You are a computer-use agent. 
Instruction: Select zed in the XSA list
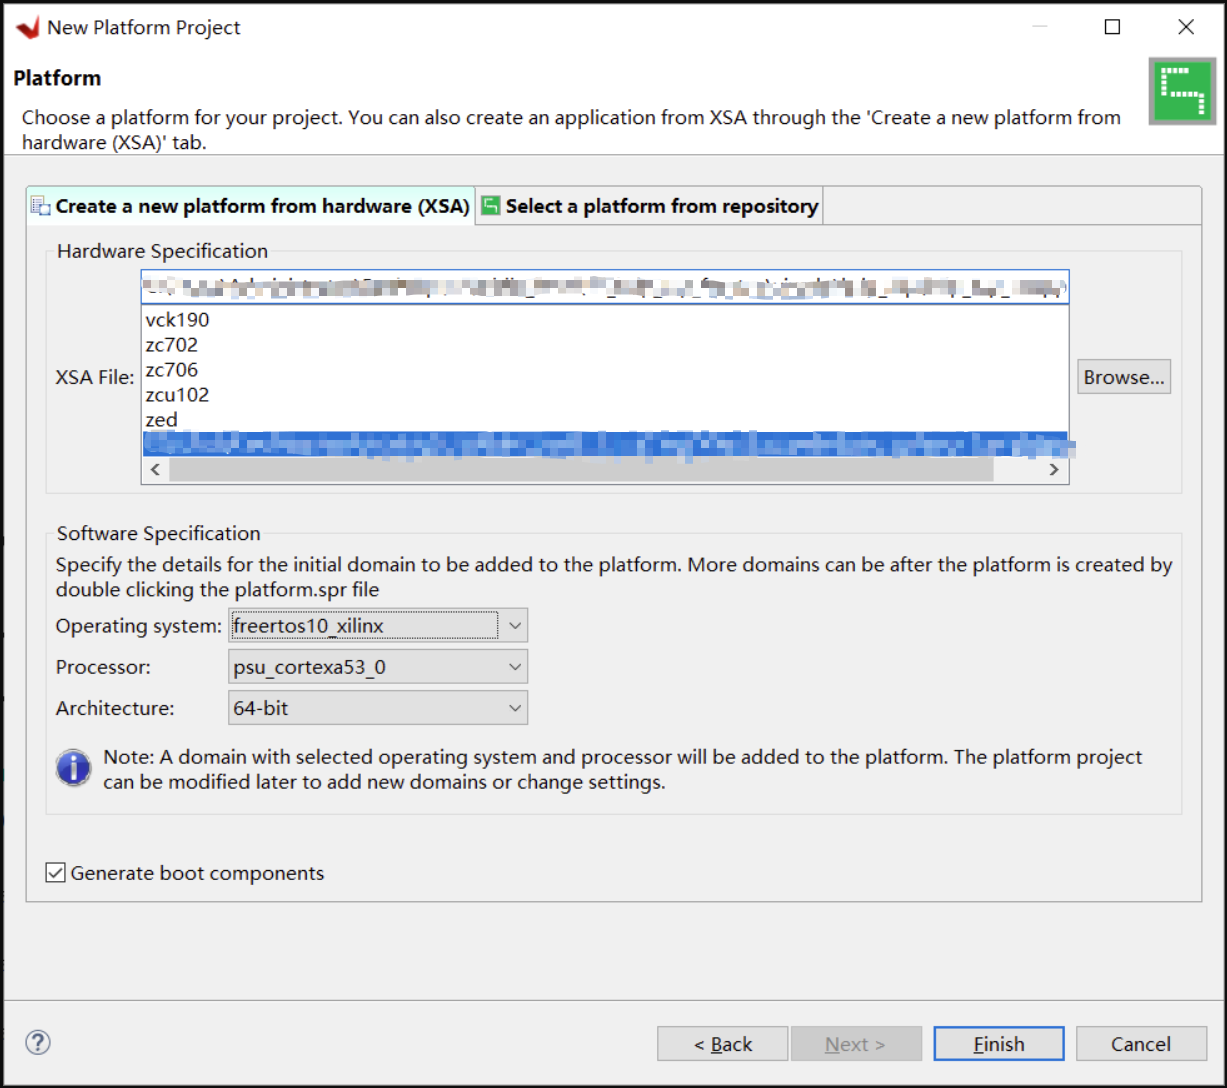point(605,420)
